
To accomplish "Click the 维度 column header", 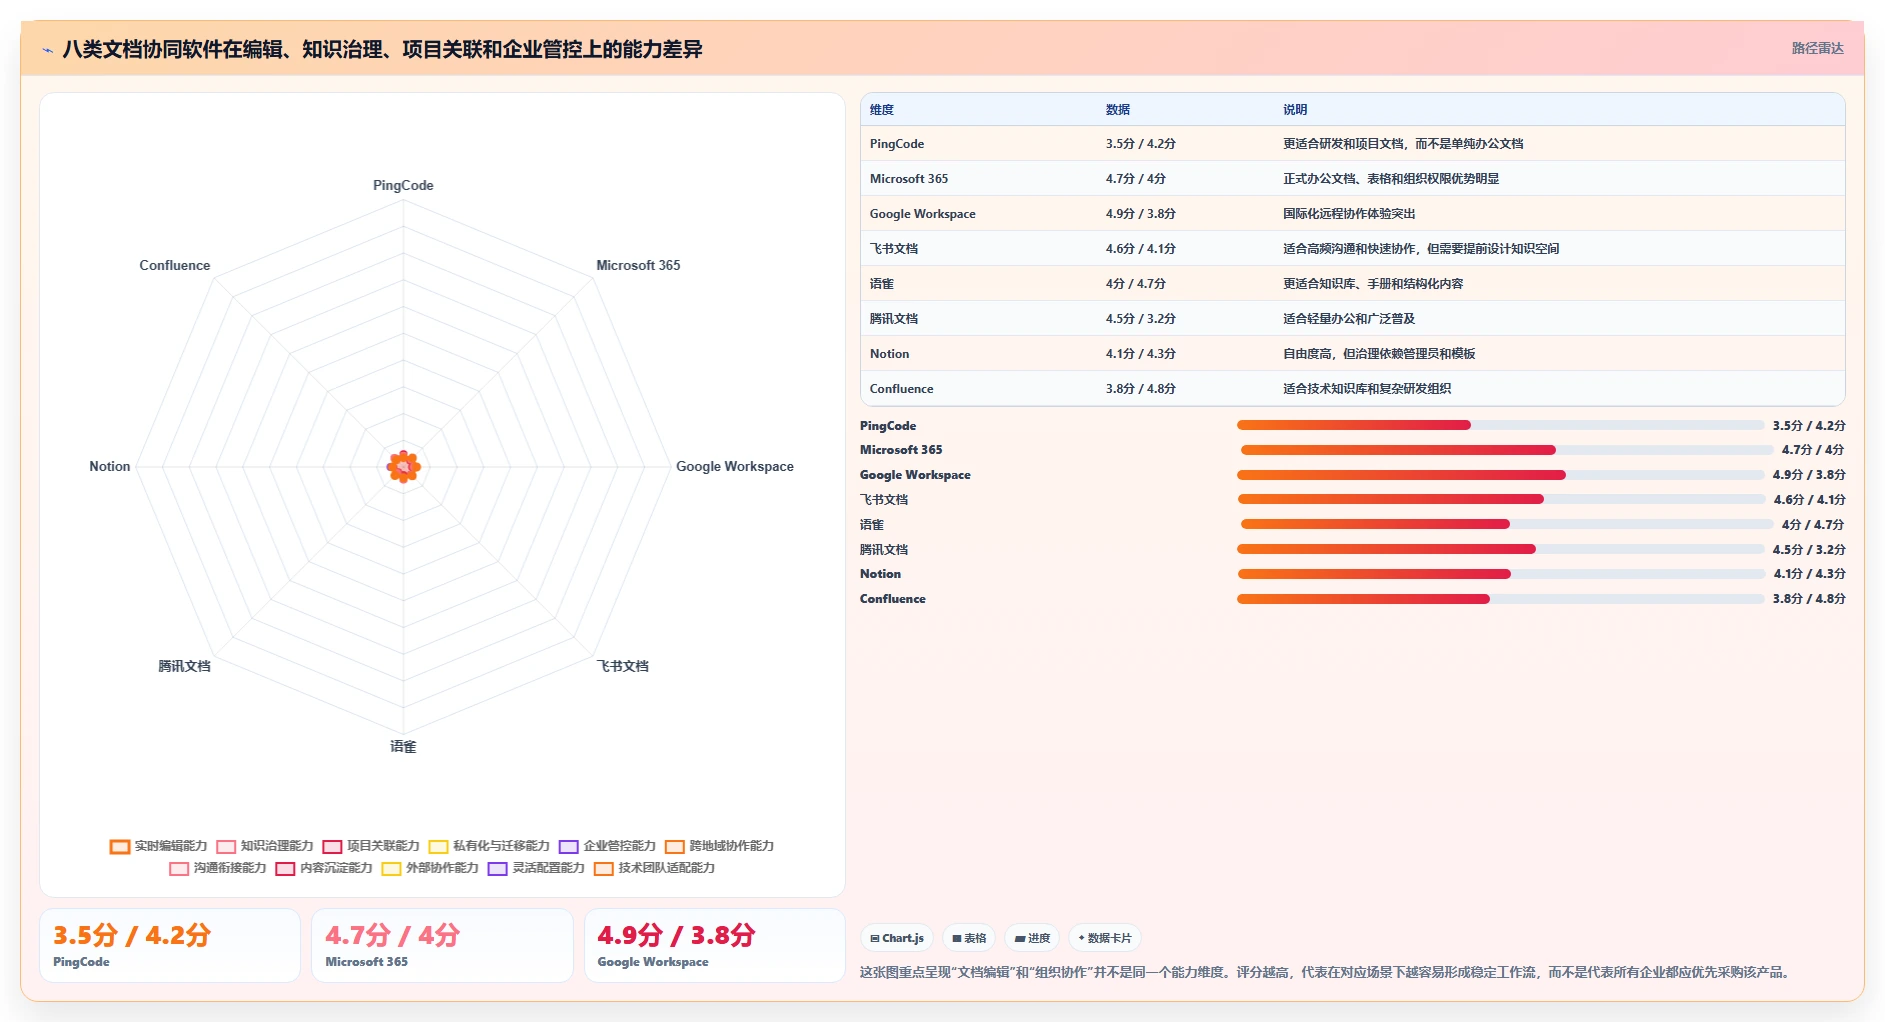I will 882,110.
